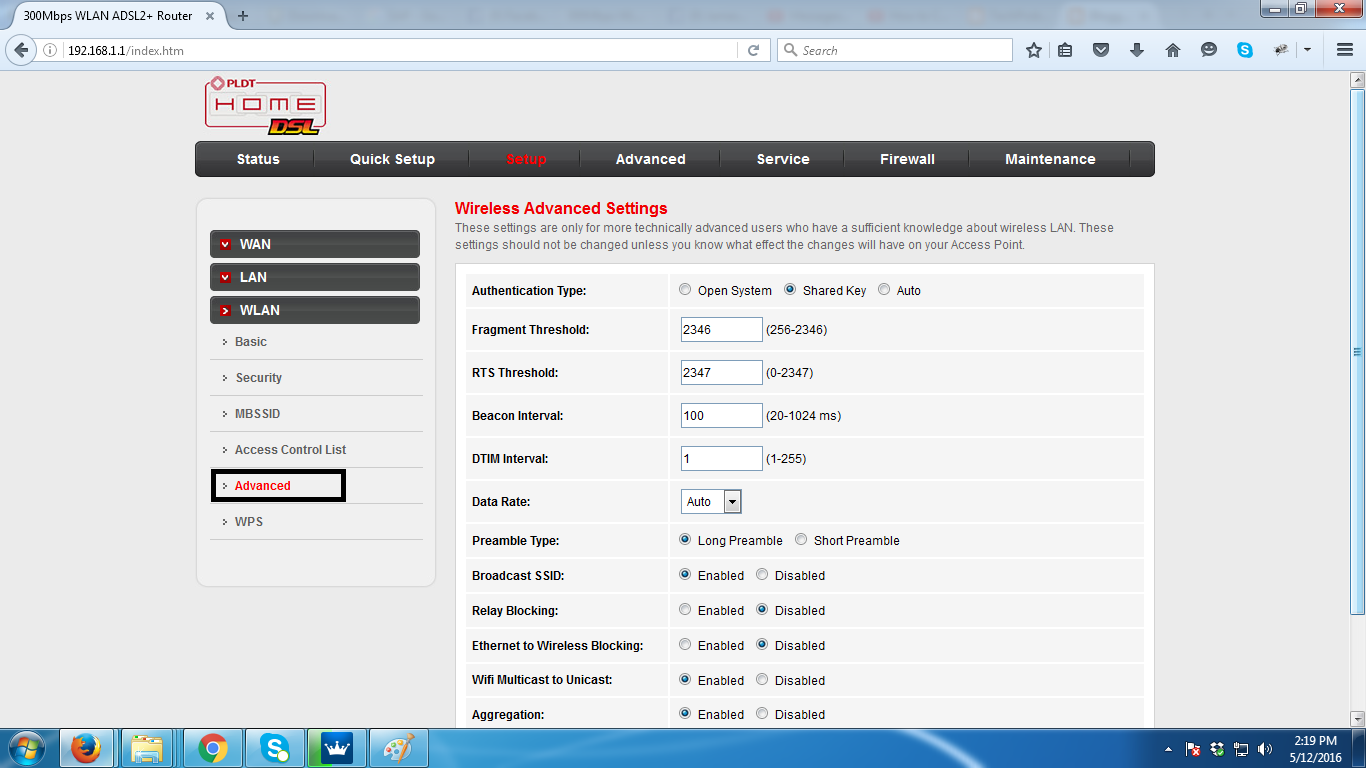Expand the WAN sidebar section
This screenshot has height=768, width=1366.
(x=315, y=244)
